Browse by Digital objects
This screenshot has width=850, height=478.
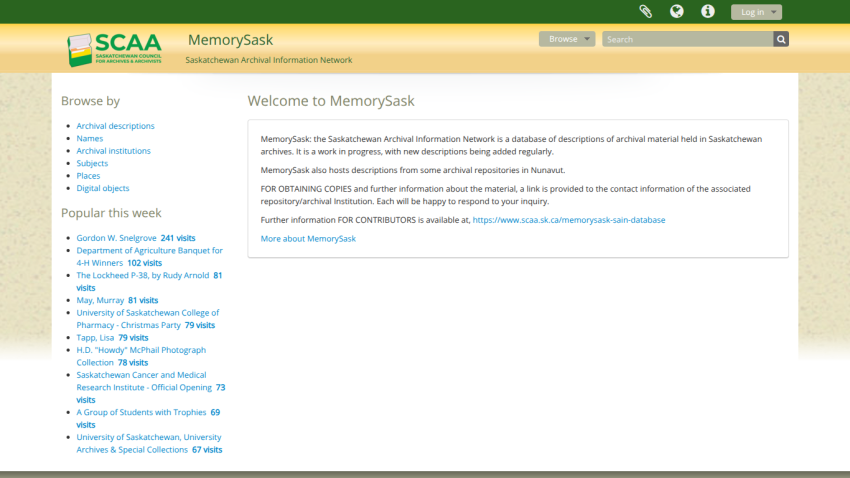coord(103,188)
